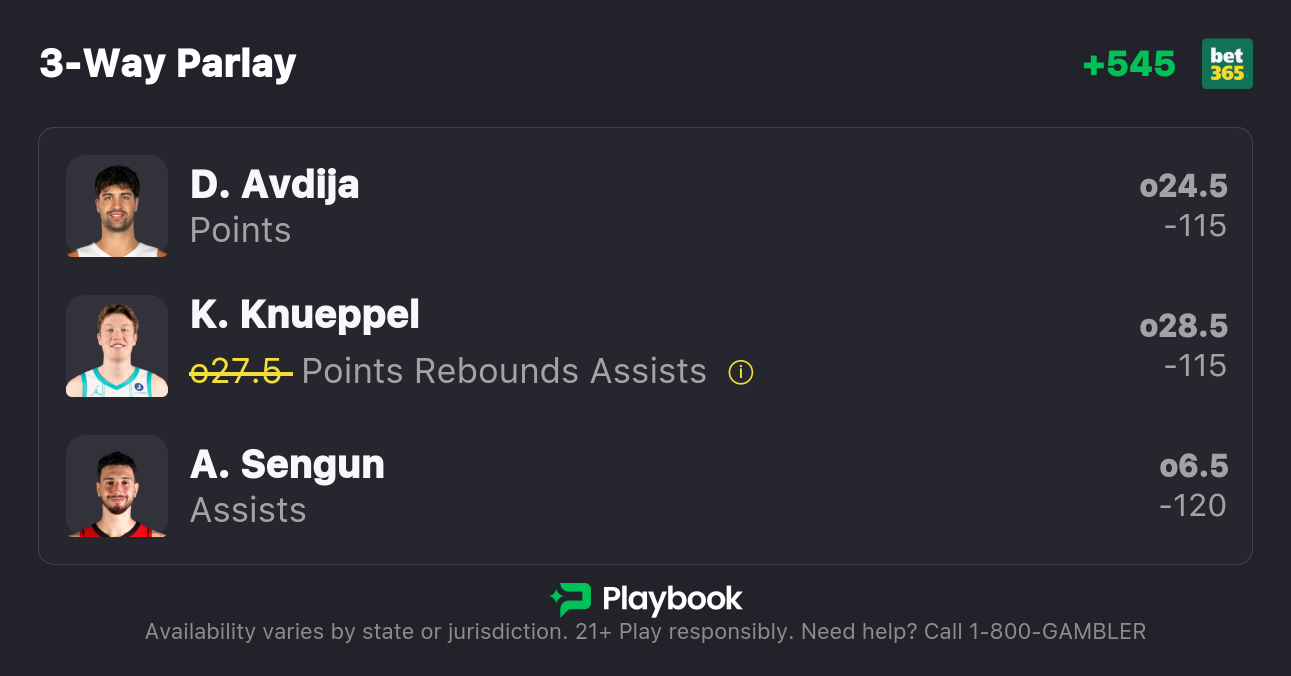Click the -115 odds for Avdija
1291x676 pixels.
tap(1195, 226)
